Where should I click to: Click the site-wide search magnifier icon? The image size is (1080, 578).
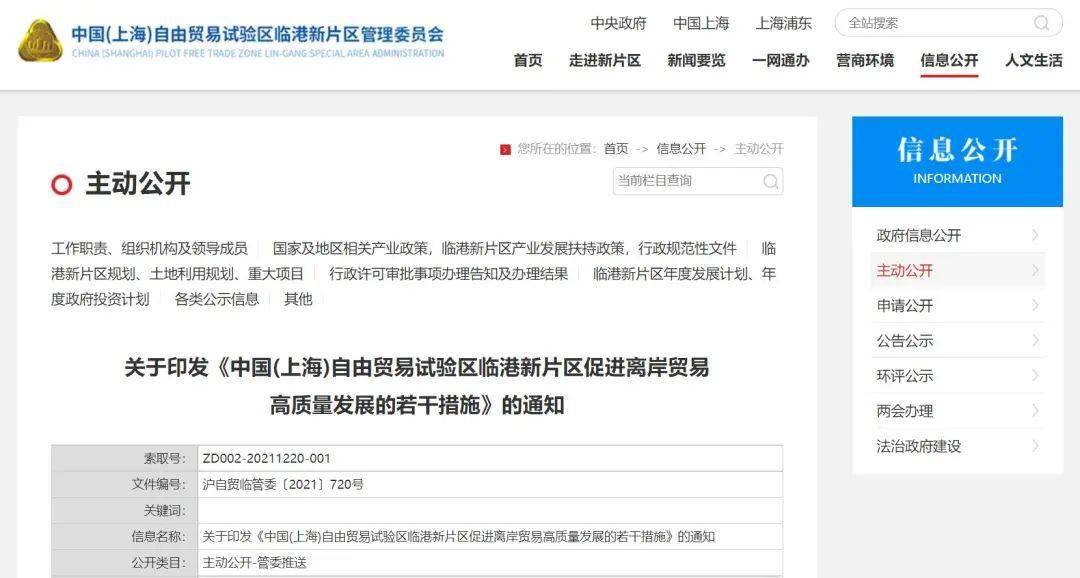[1041, 23]
